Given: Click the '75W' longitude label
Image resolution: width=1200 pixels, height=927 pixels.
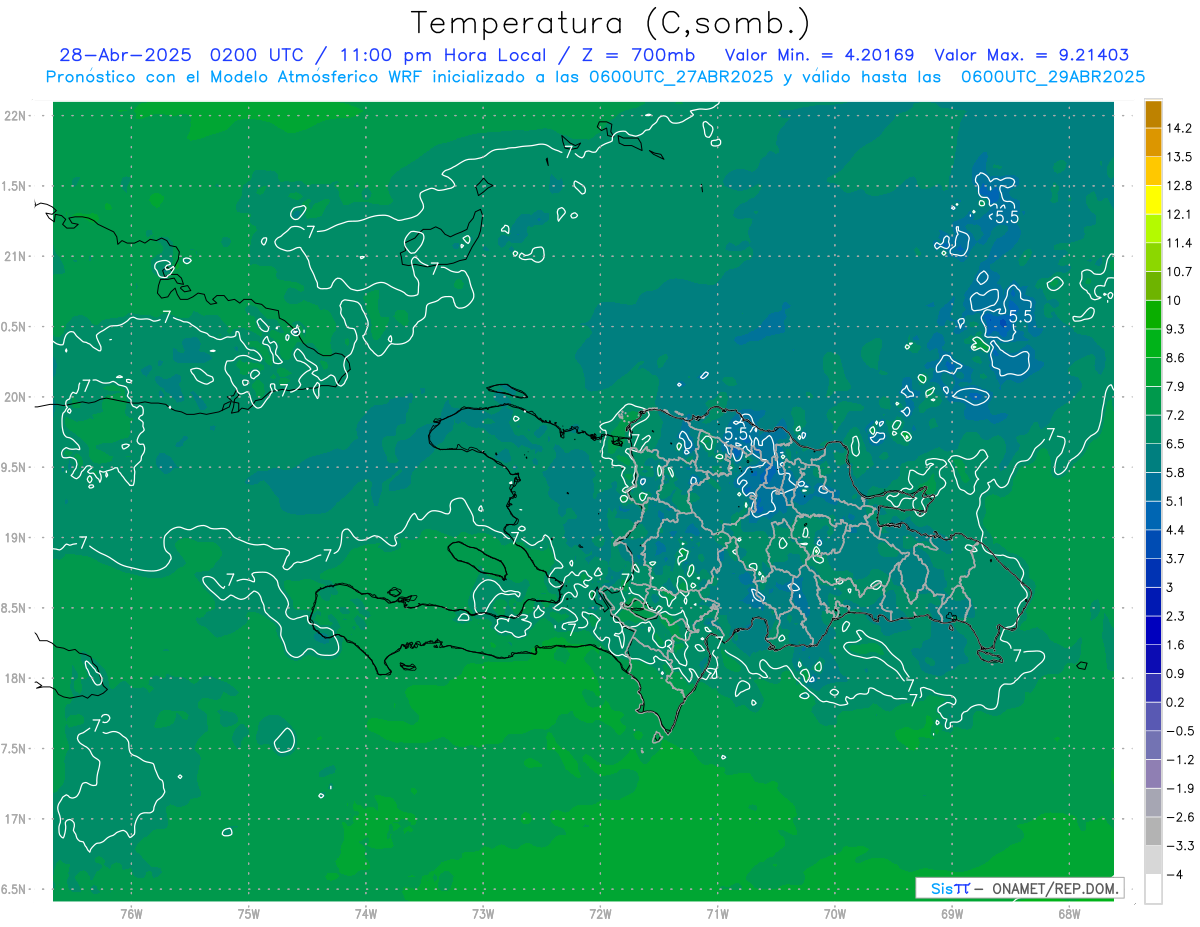Looking at the screenshot, I should coord(249,913).
